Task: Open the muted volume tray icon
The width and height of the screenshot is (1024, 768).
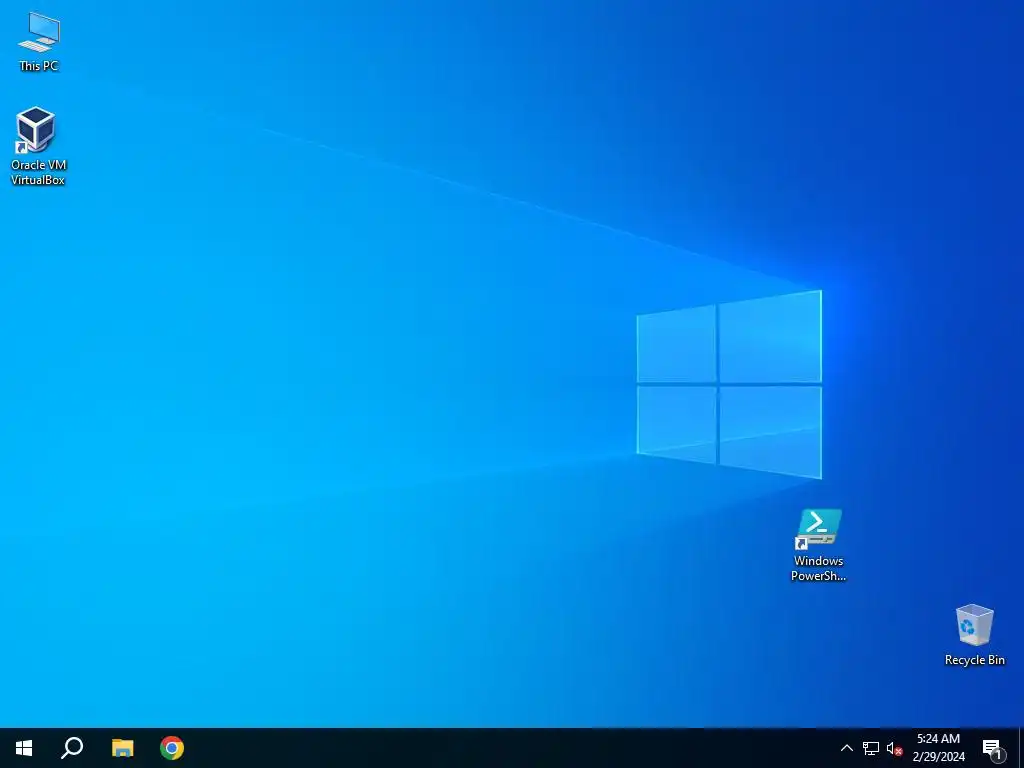Action: coord(894,748)
